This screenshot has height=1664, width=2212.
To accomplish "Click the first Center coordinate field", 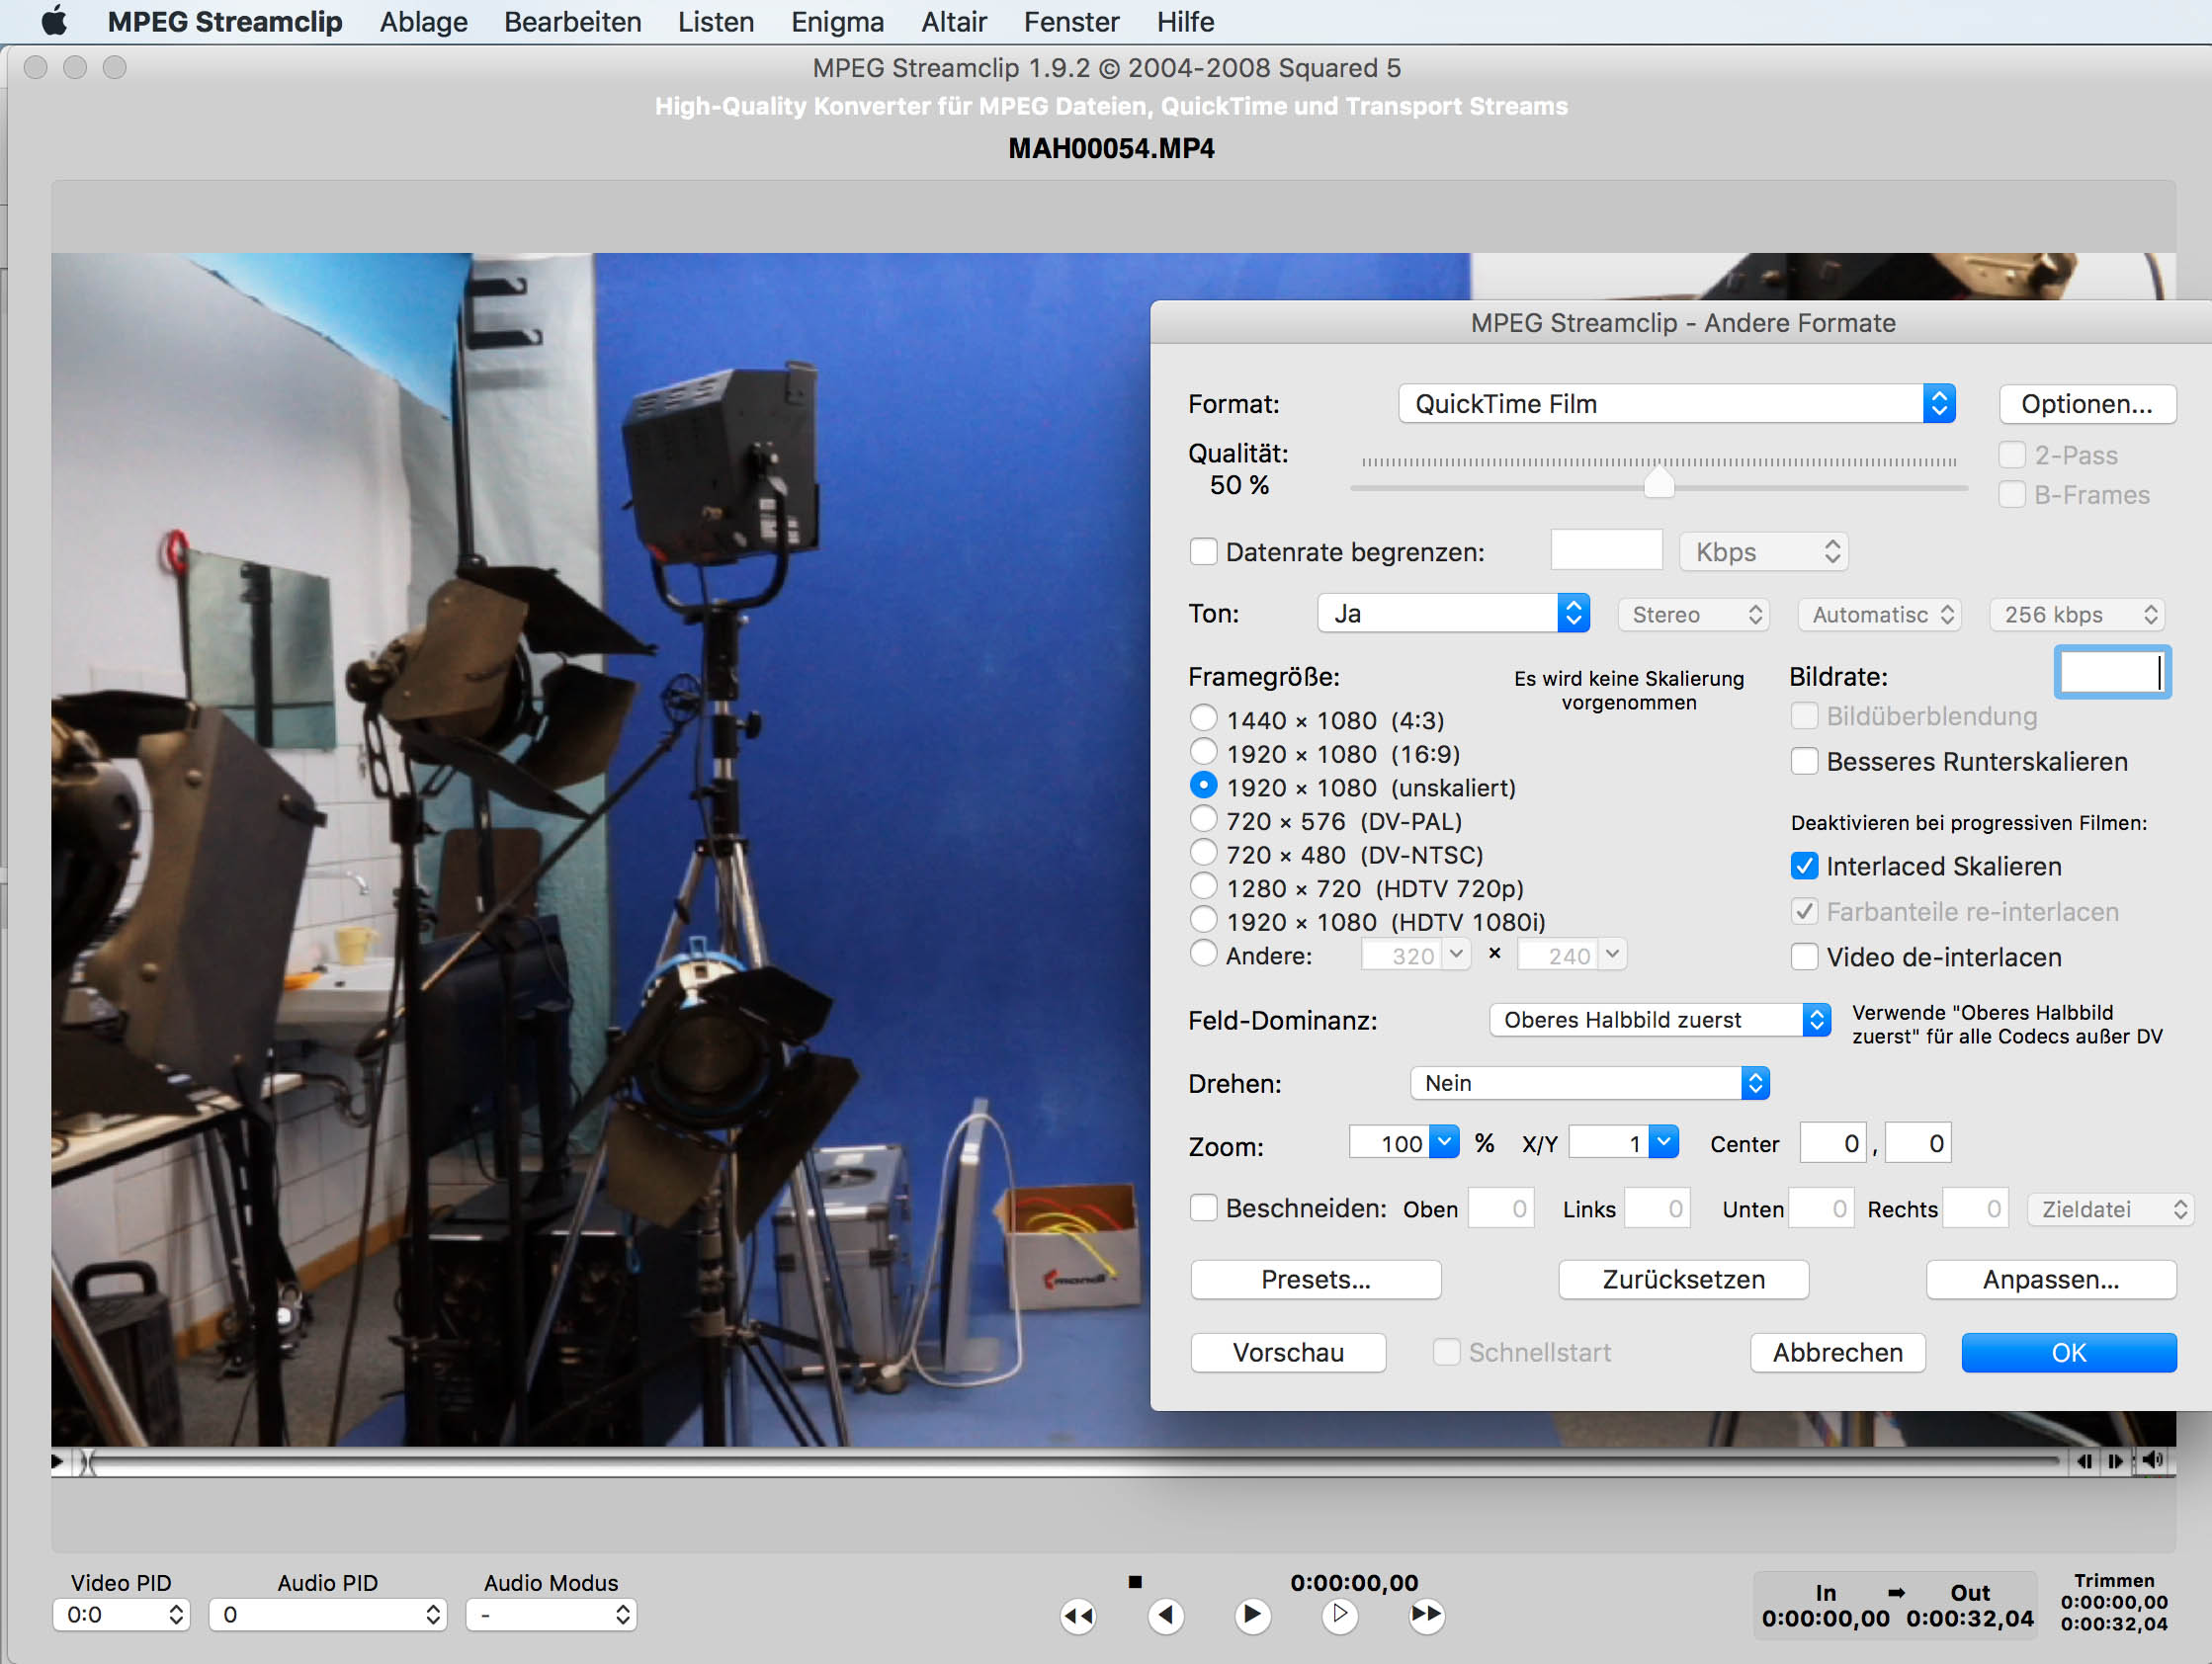I will [1832, 1143].
